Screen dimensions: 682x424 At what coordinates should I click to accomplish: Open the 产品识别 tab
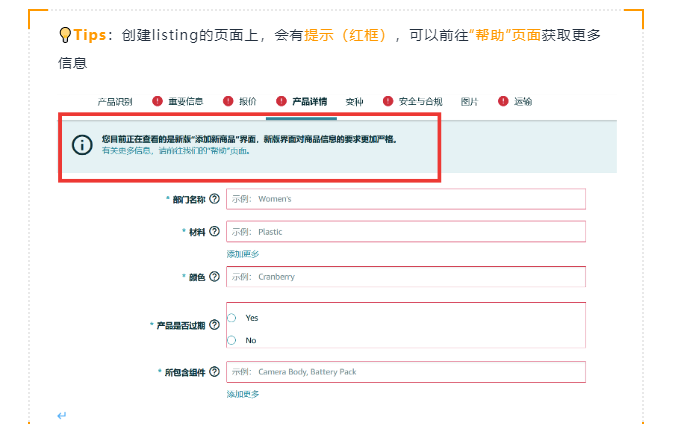pos(114,102)
